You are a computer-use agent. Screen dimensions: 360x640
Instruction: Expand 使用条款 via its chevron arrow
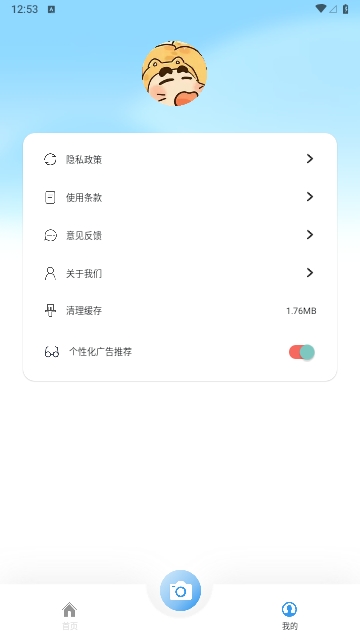coord(310,197)
